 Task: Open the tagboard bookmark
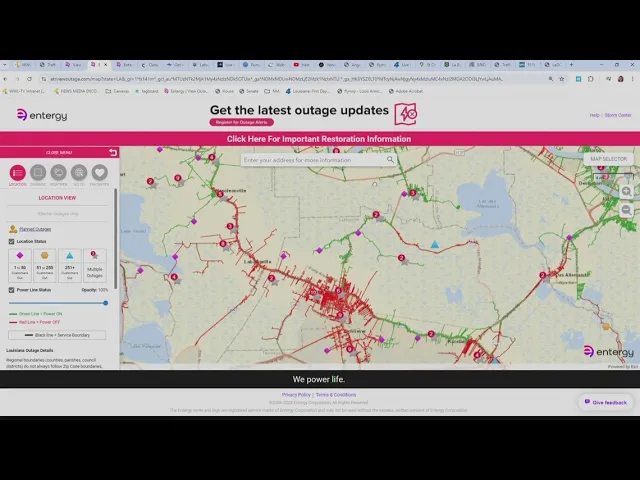click(146, 91)
